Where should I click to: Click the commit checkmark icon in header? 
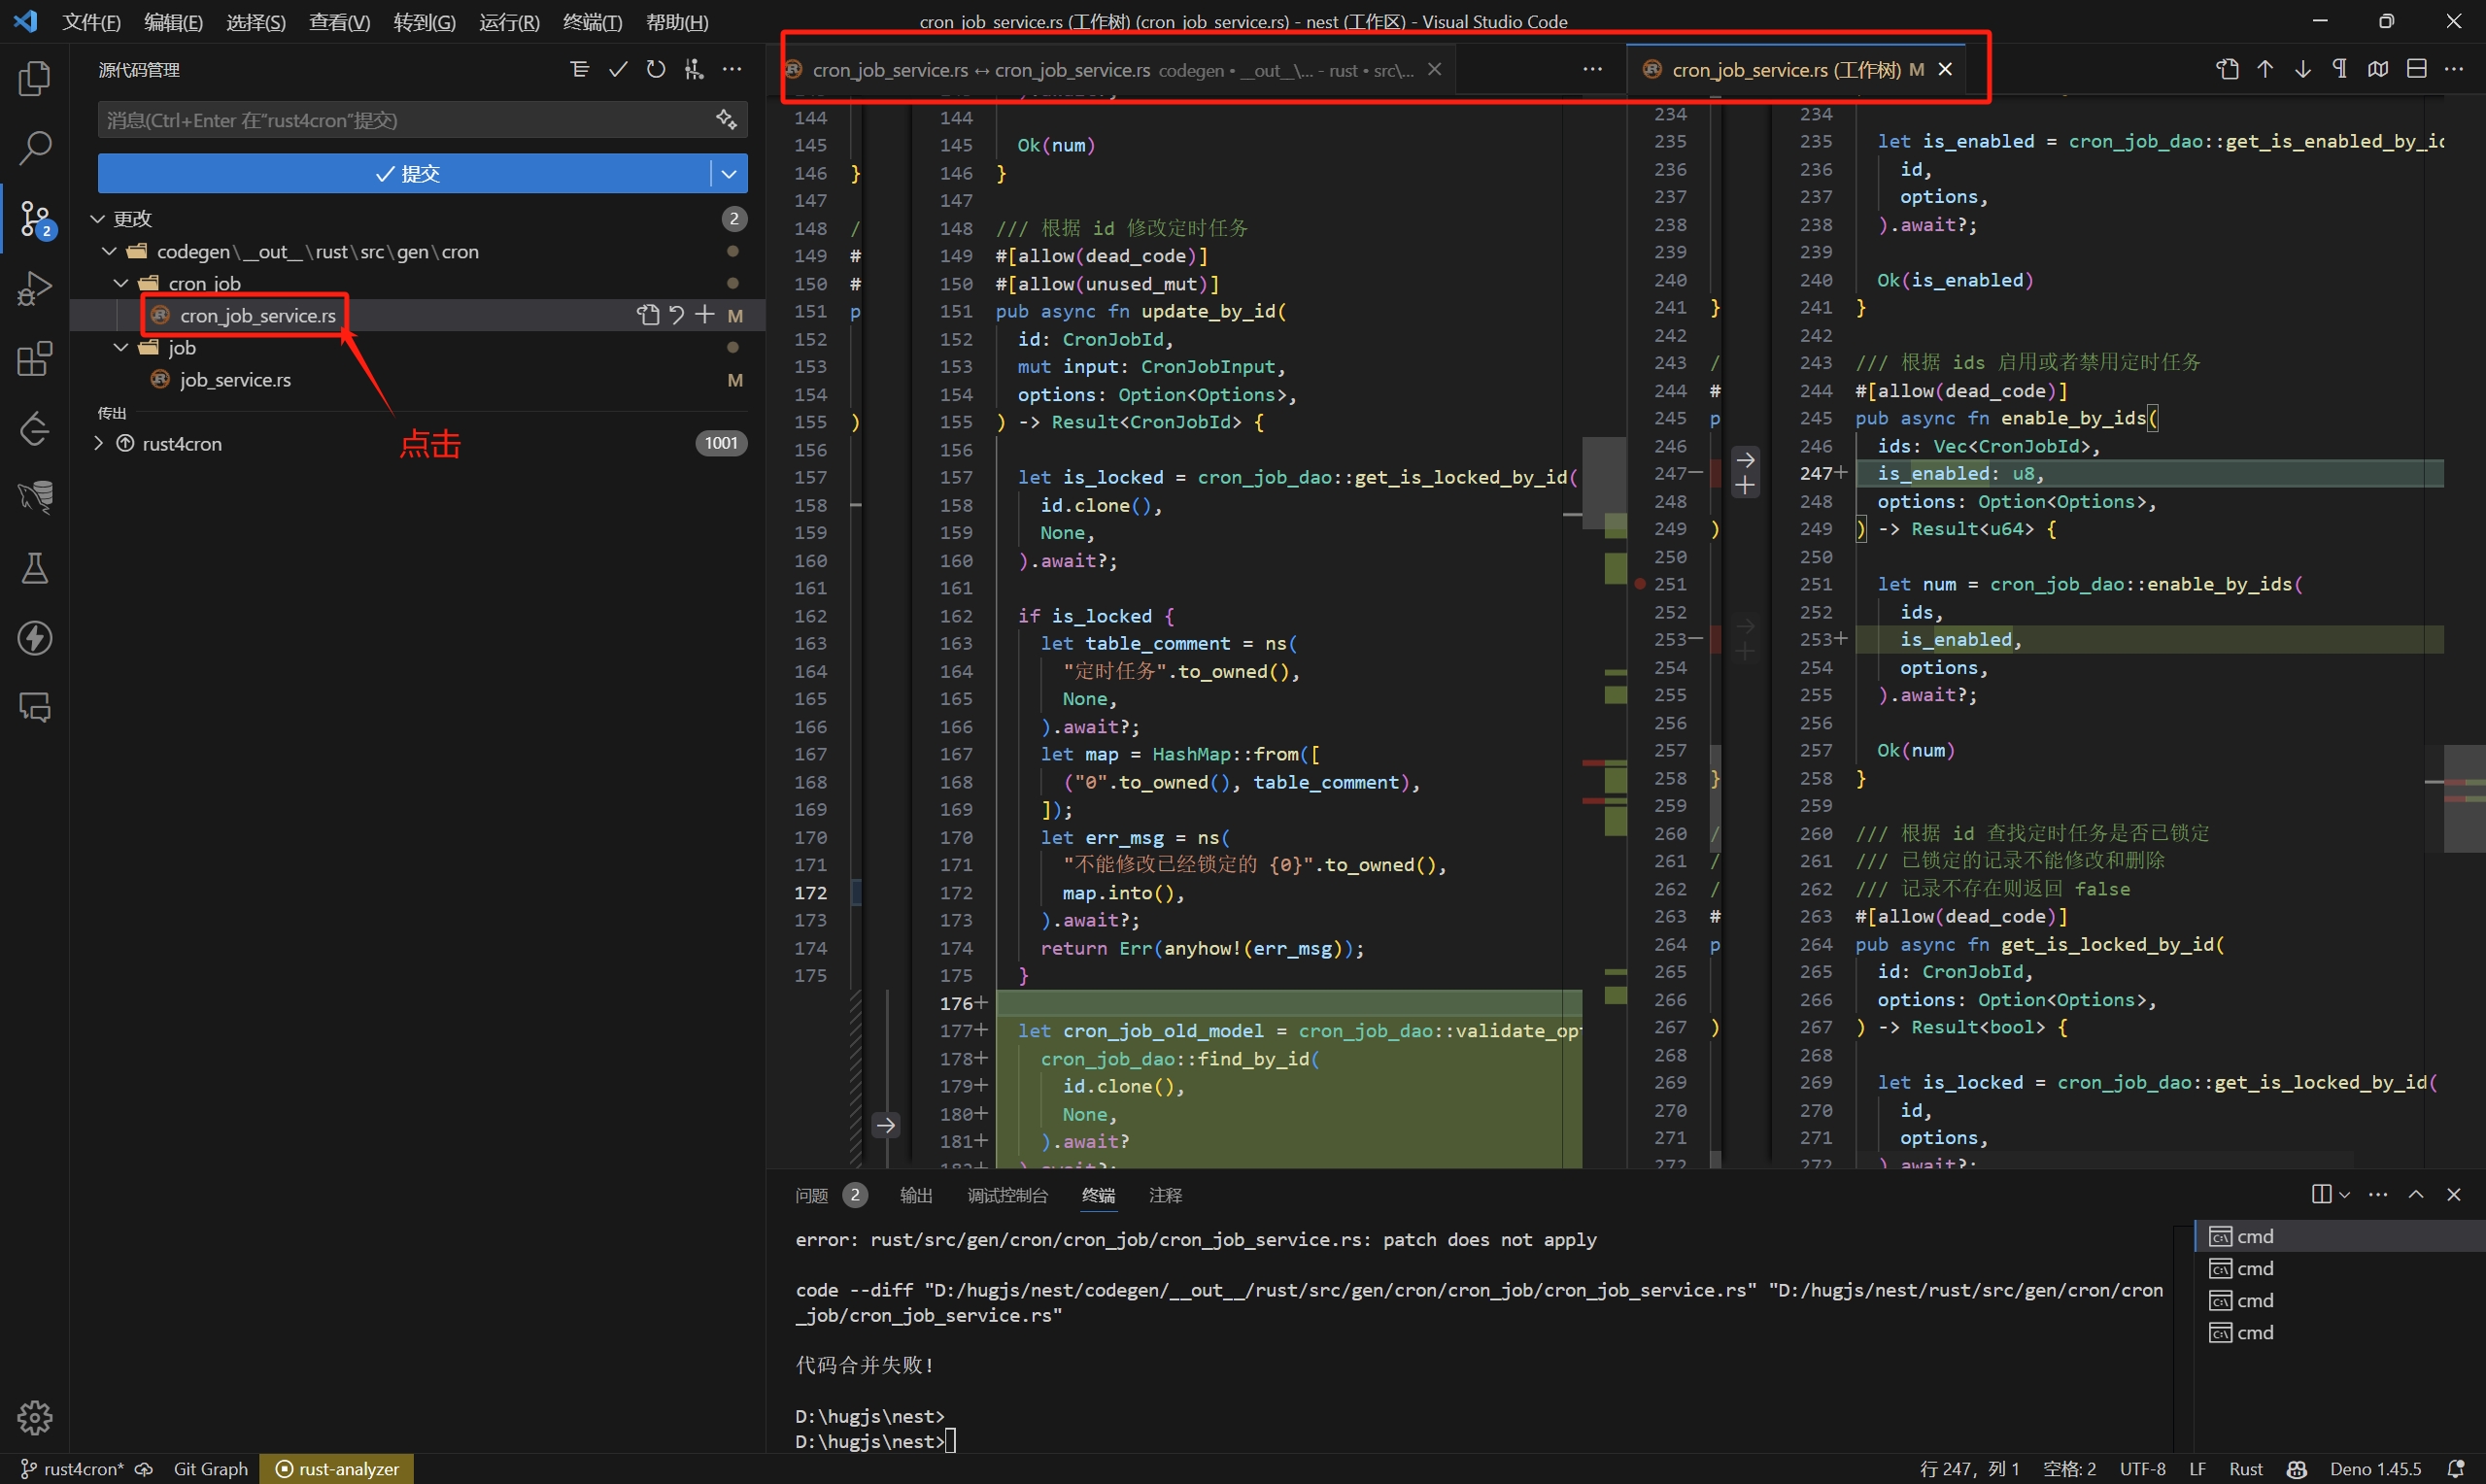(x=618, y=69)
